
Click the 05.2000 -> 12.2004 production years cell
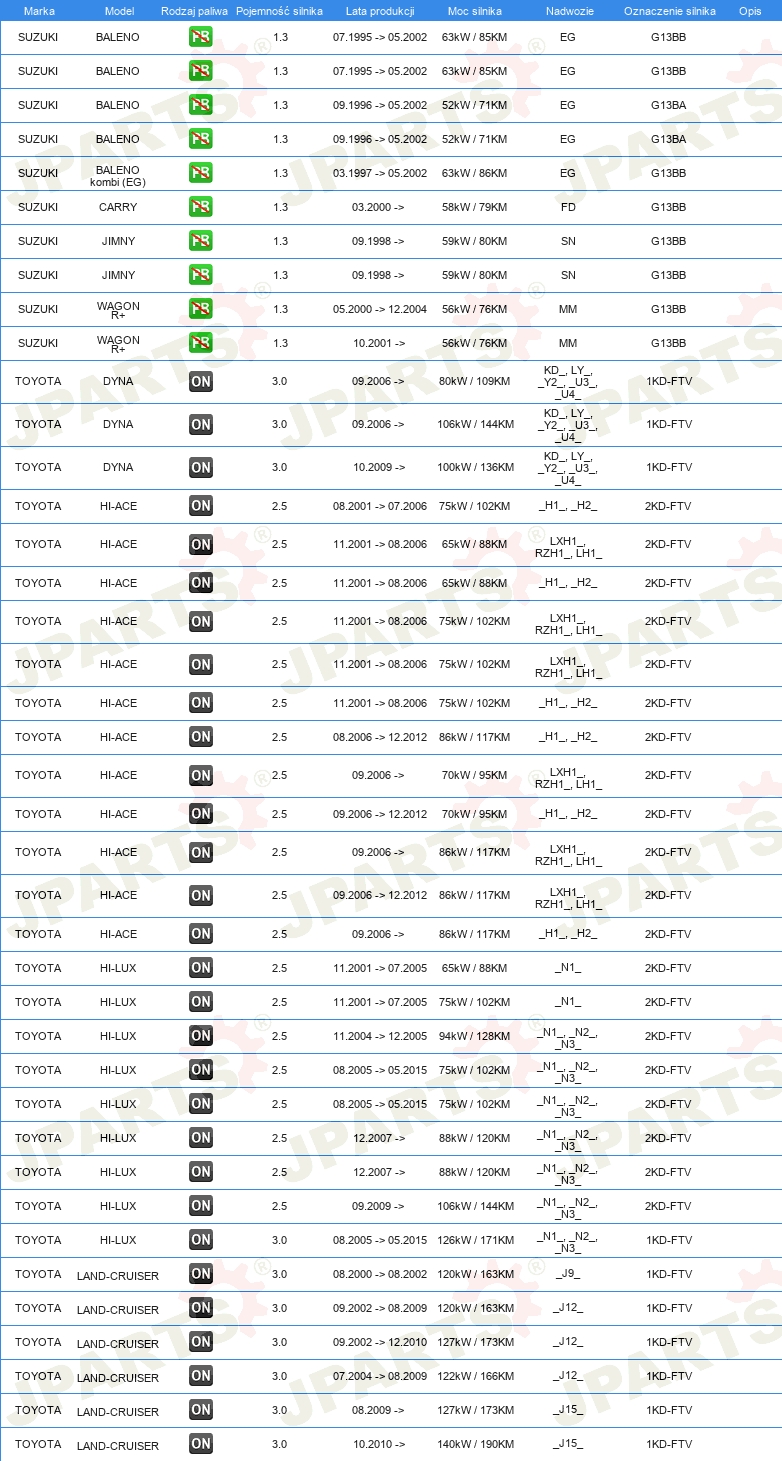click(x=380, y=309)
